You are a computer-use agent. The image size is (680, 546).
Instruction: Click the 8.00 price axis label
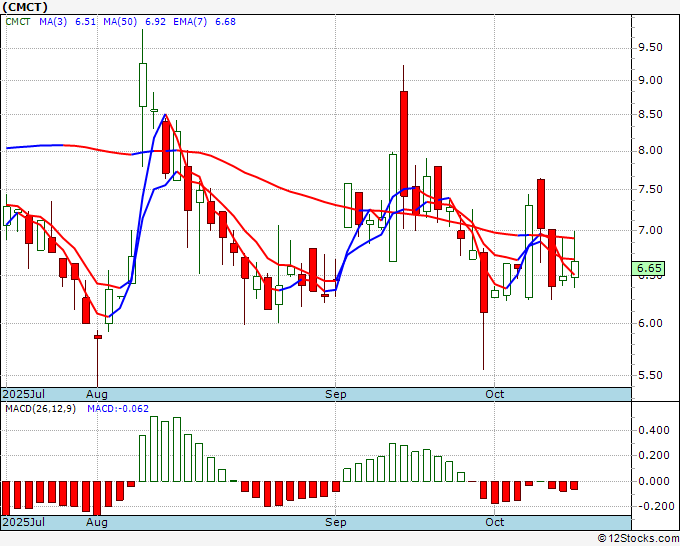click(650, 150)
